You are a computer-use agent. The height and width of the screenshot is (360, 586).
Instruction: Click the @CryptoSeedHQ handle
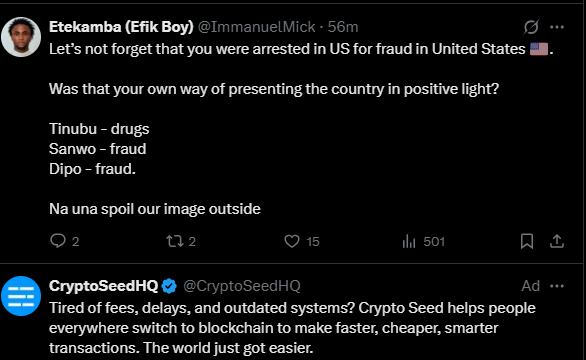(x=242, y=286)
